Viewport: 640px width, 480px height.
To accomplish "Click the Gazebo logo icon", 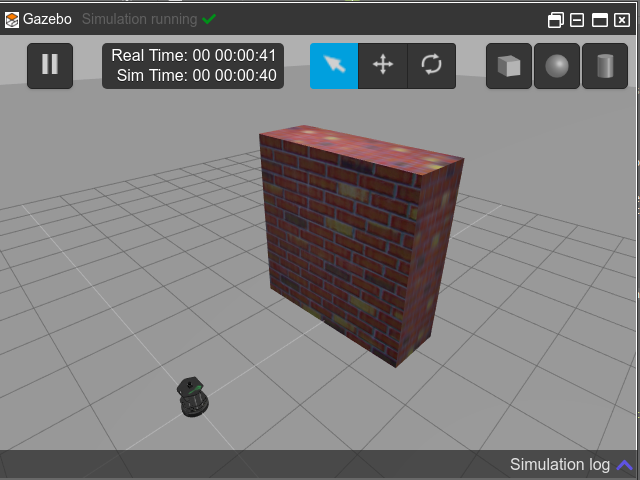I will point(12,20).
